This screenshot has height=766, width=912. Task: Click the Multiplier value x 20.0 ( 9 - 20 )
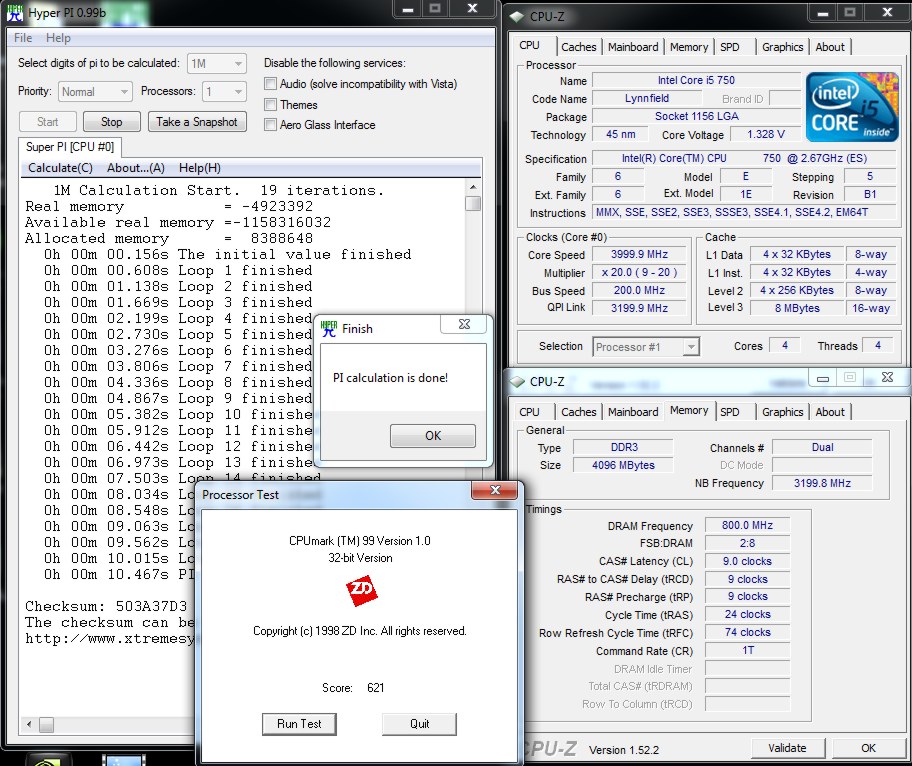tap(639, 272)
